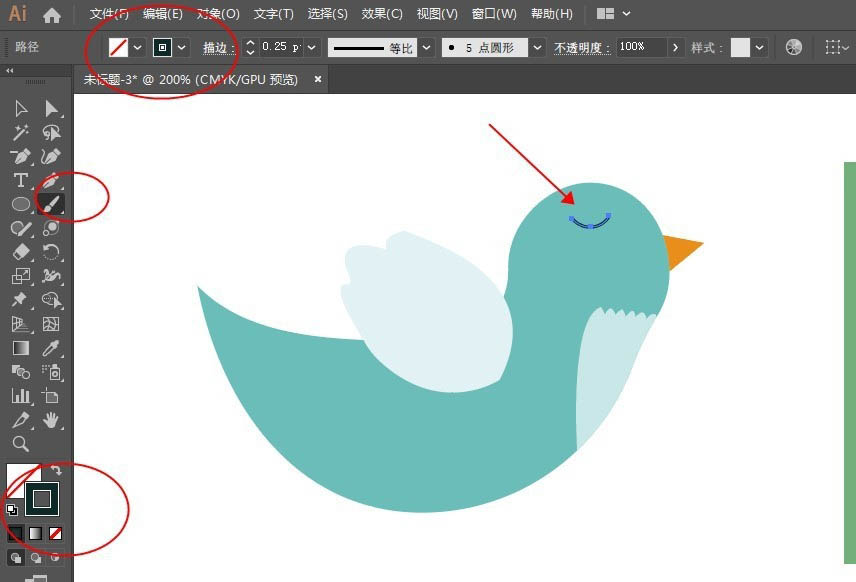The image size is (856, 582).
Task: Open the 文件(F) menu
Action: [109, 14]
